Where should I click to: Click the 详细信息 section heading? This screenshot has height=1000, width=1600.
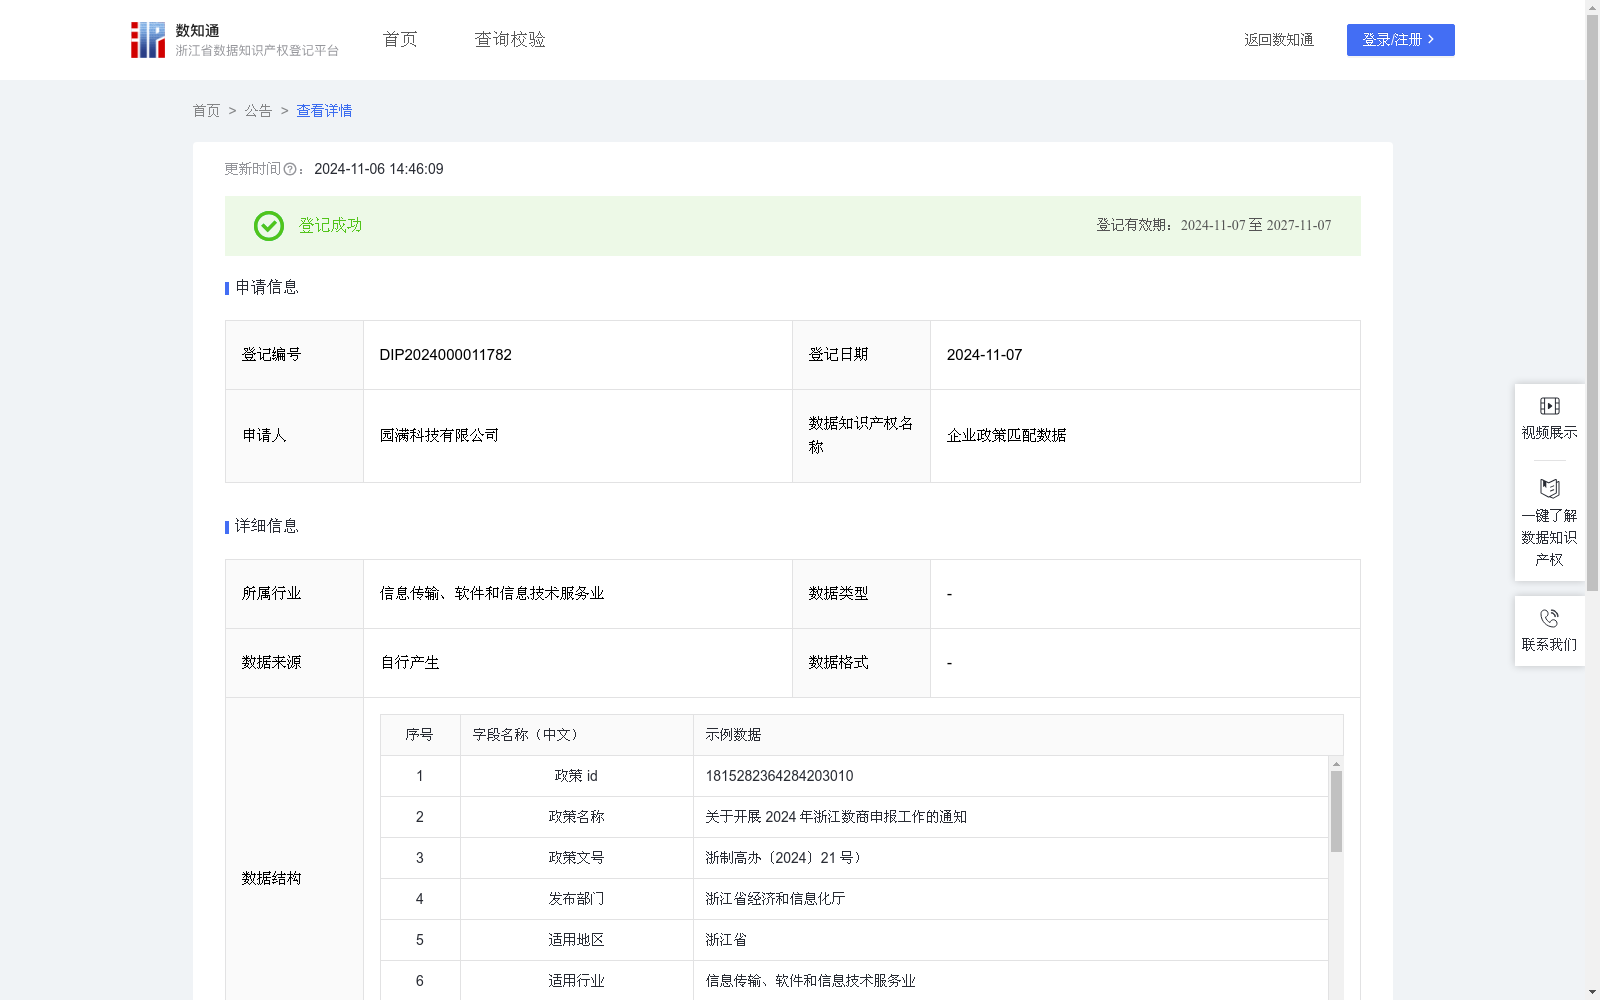[267, 527]
